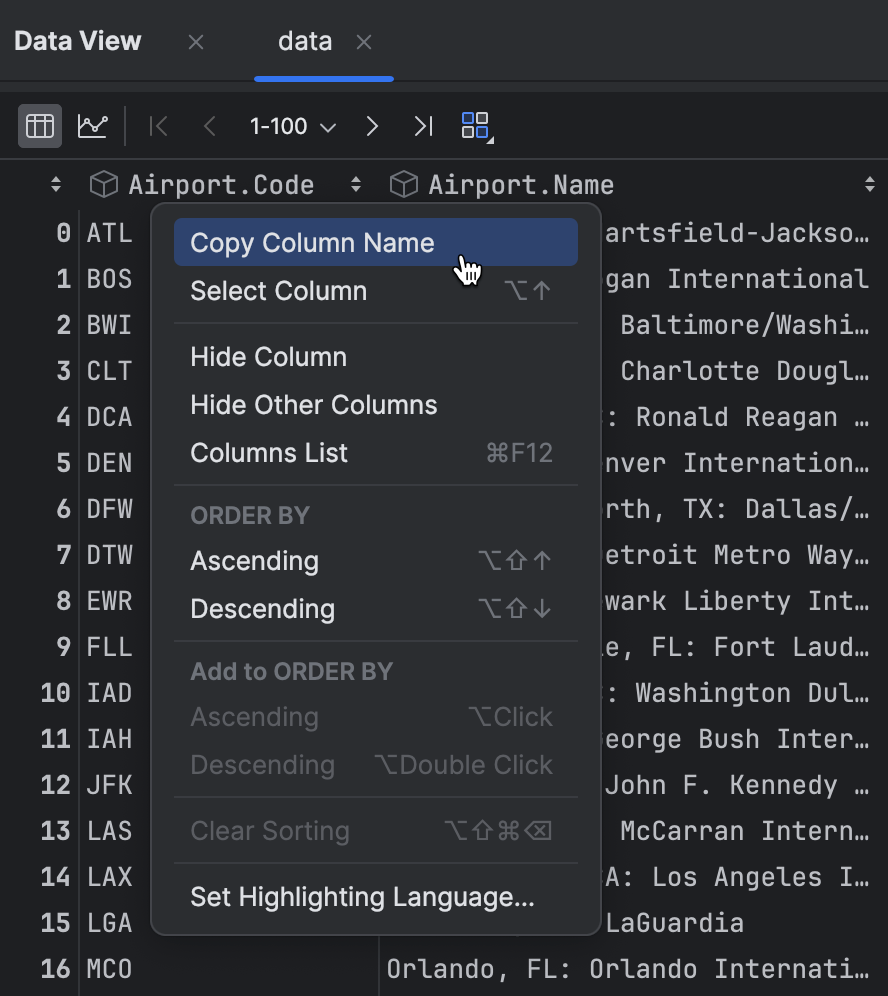Close the Data View tab
The width and height of the screenshot is (888, 996).
pyautogui.click(x=195, y=41)
